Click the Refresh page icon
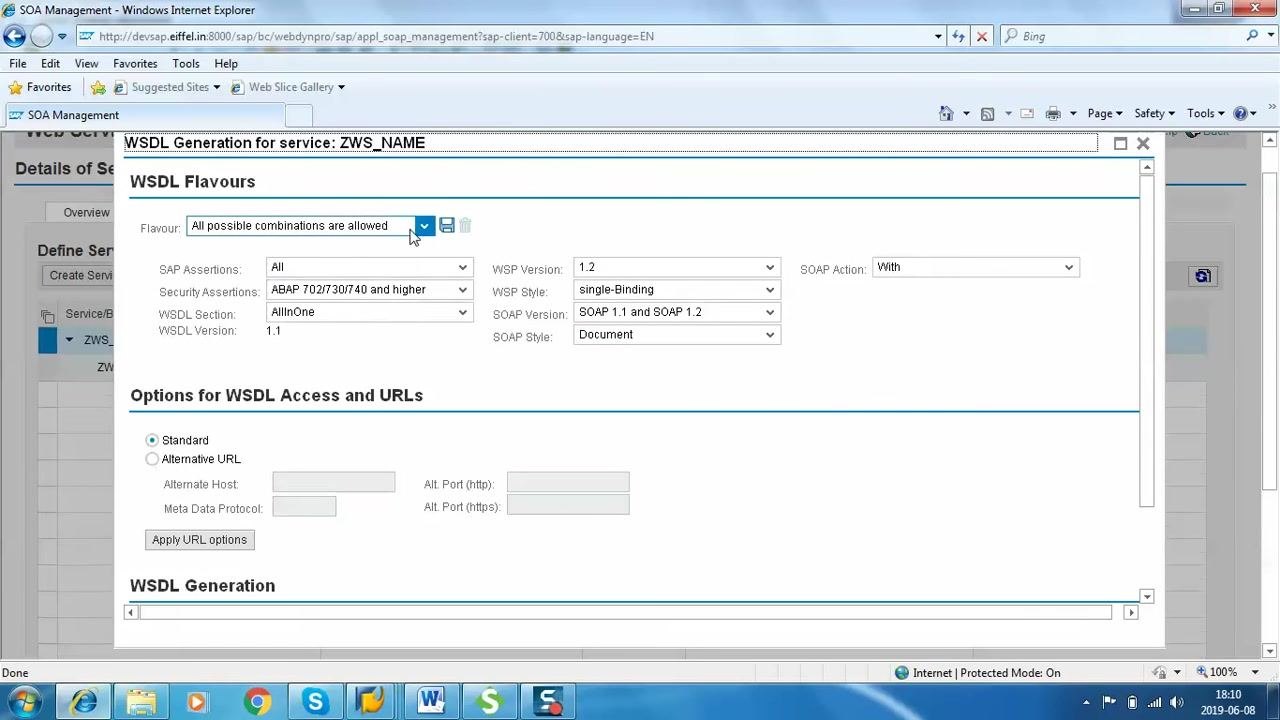 click(x=958, y=36)
